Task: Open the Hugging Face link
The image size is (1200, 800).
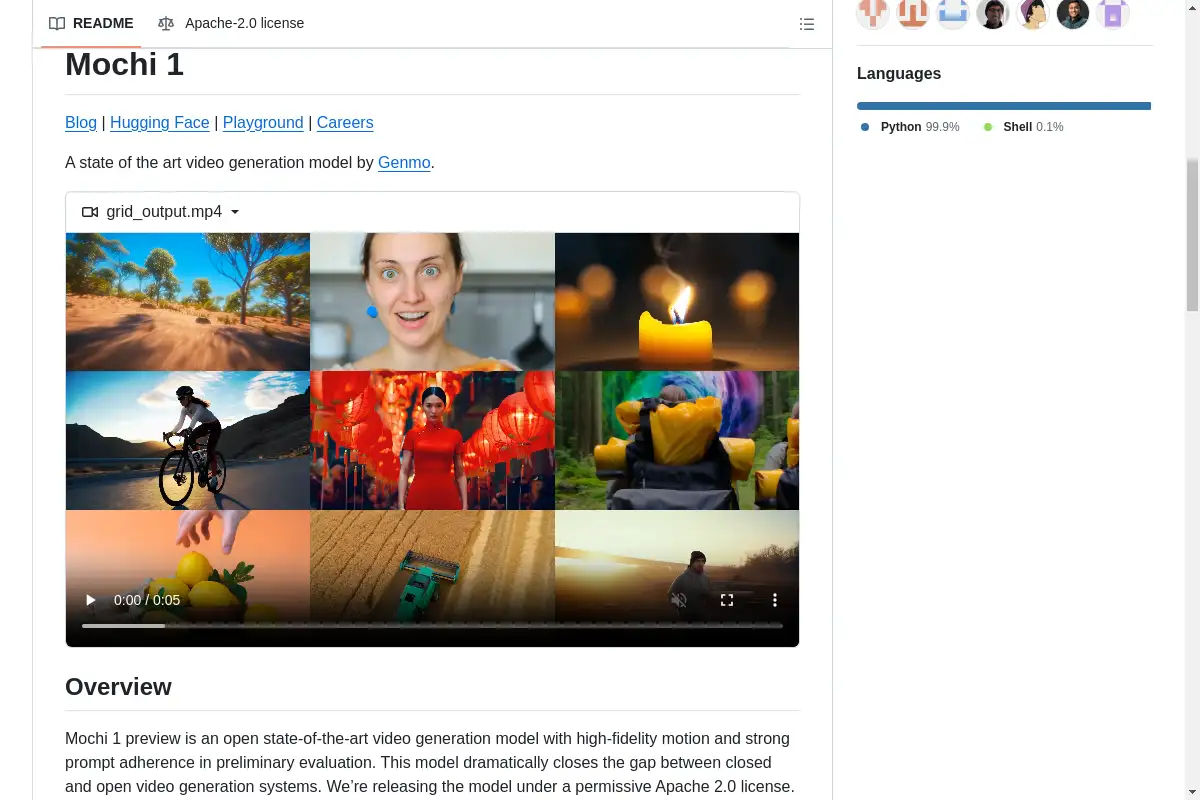Action: [x=159, y=122]
